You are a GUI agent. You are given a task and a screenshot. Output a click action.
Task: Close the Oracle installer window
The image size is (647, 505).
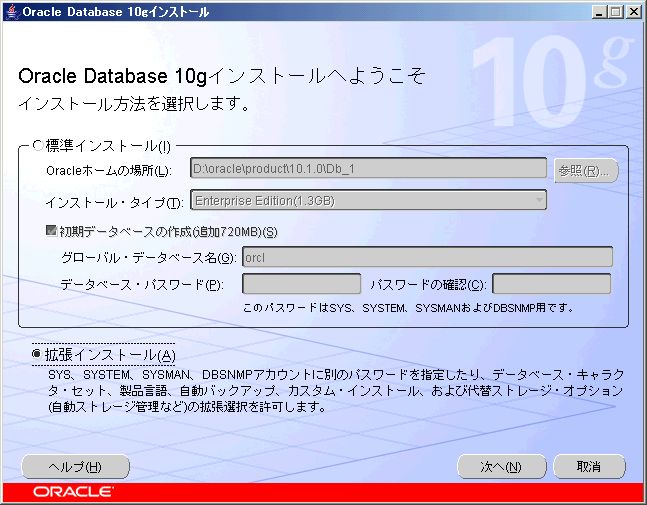[633, 12]
